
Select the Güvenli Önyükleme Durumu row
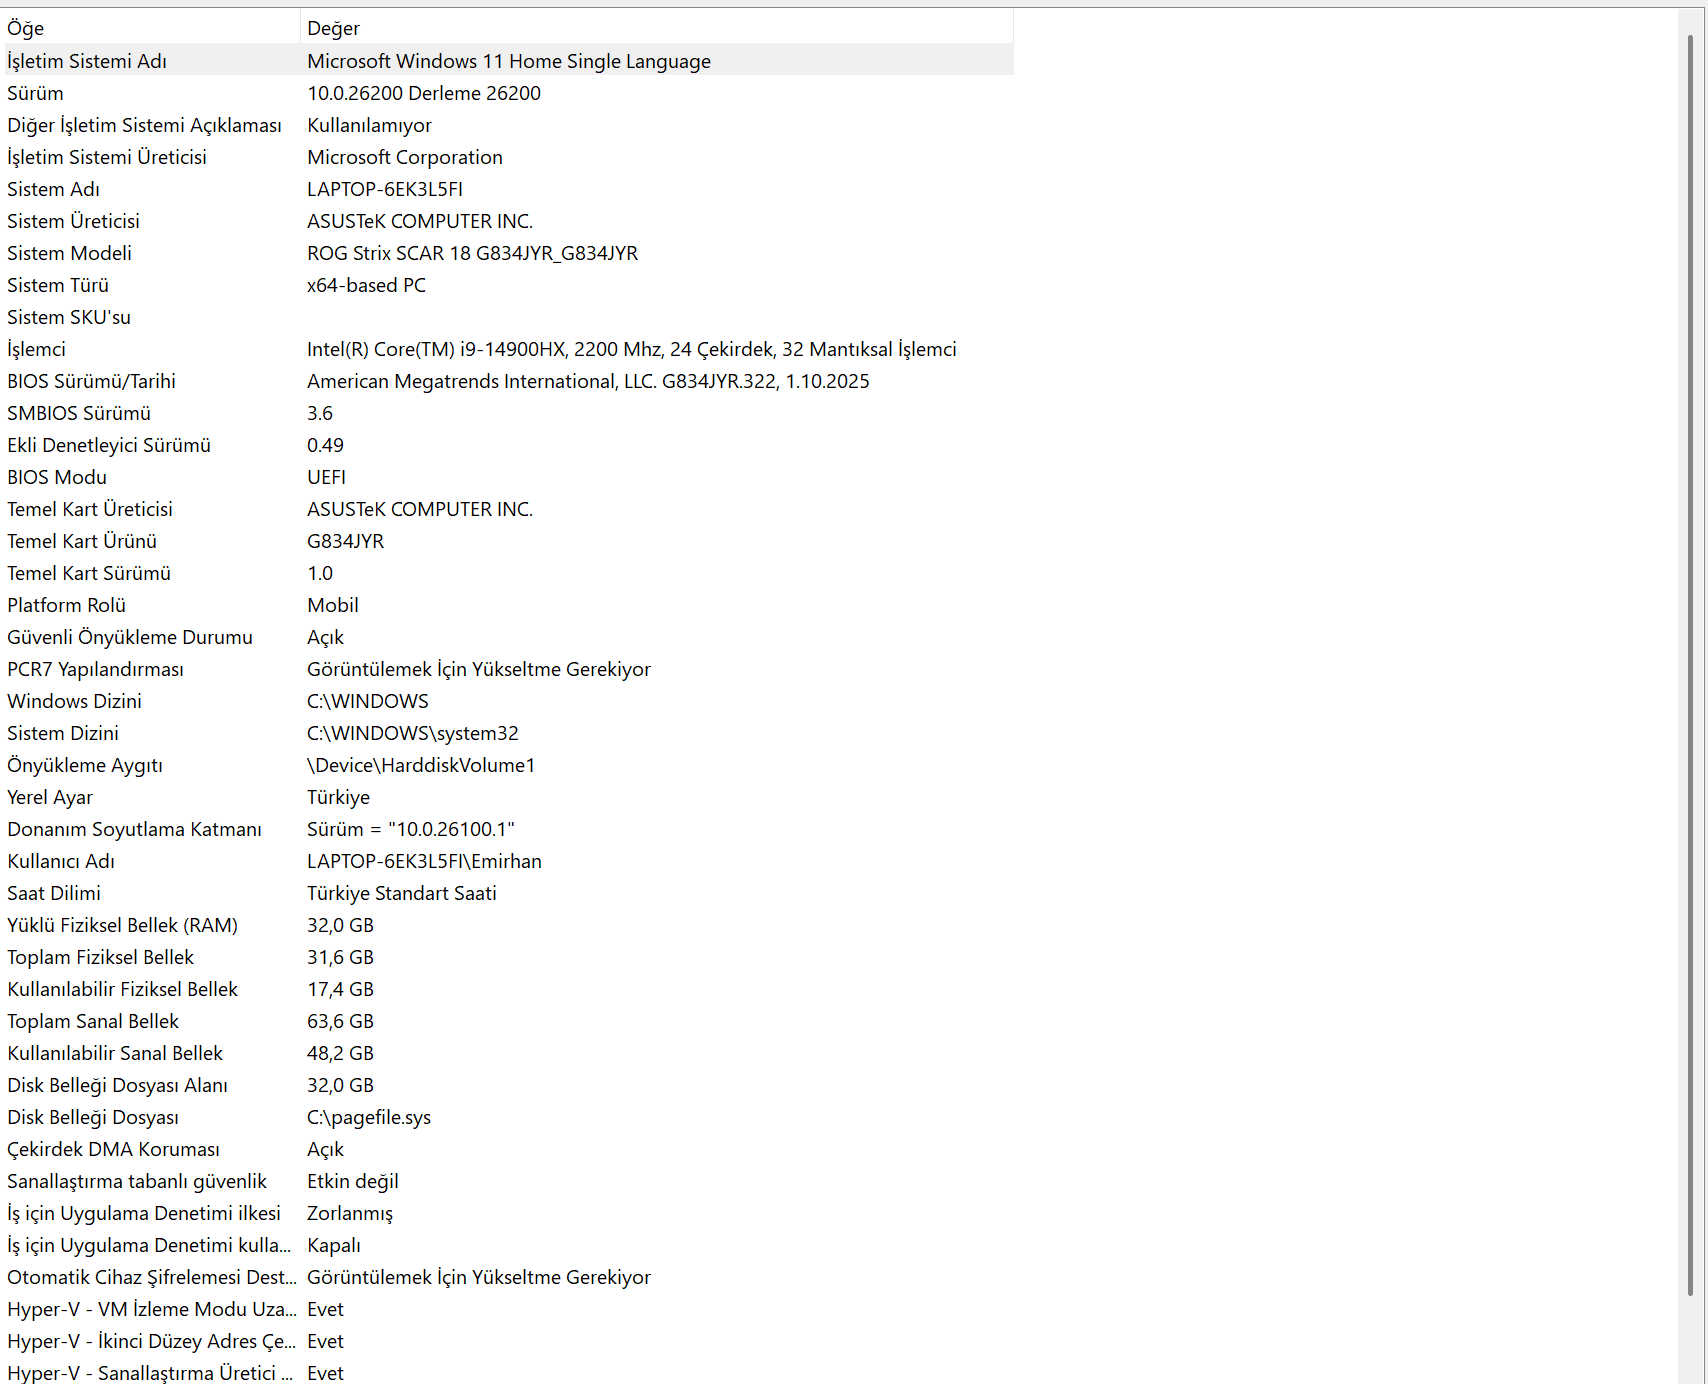point(508,637)
